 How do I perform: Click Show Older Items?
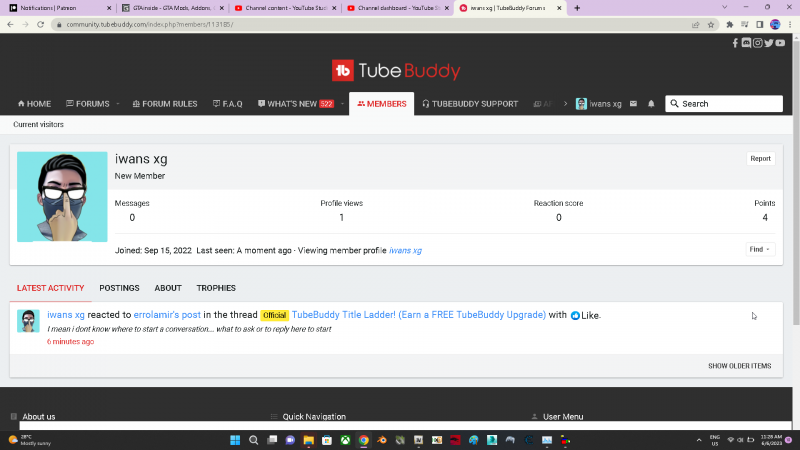(739, 366)
